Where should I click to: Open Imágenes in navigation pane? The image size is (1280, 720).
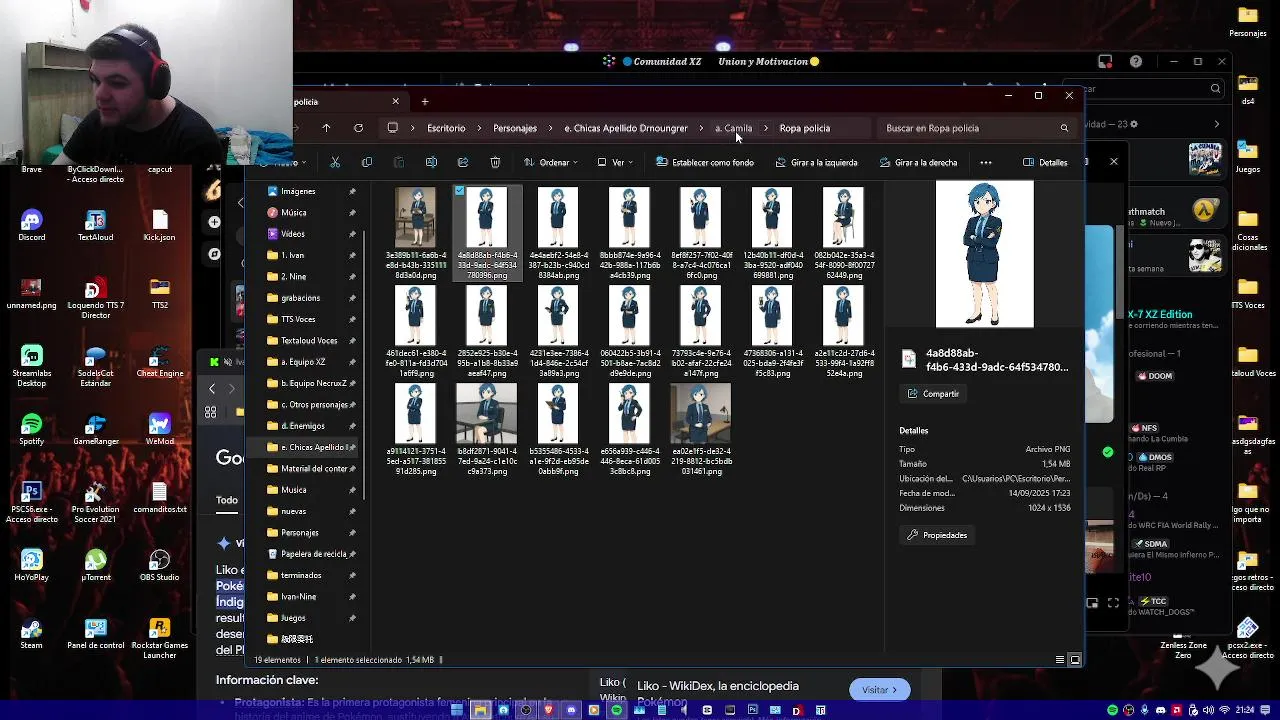click(x=298, y=191)
